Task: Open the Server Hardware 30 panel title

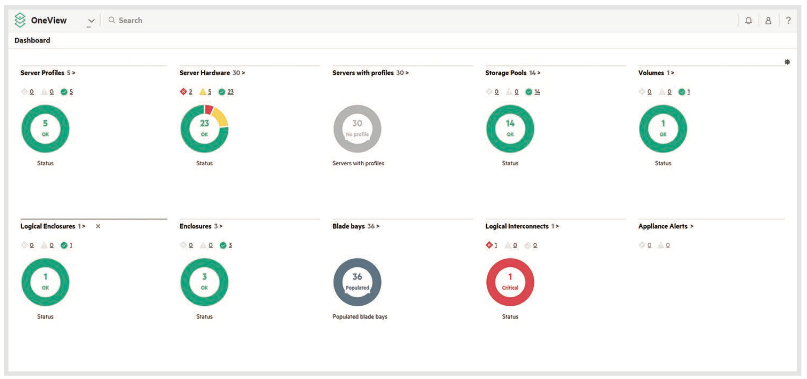Action: tap(212, 73)
